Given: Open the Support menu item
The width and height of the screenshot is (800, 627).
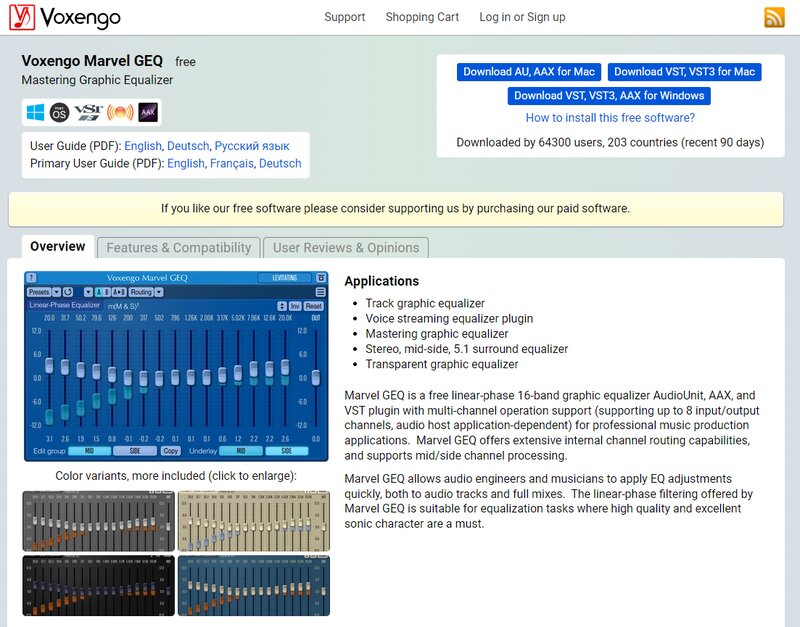Looking at the screenshot, I should [345, 17].
